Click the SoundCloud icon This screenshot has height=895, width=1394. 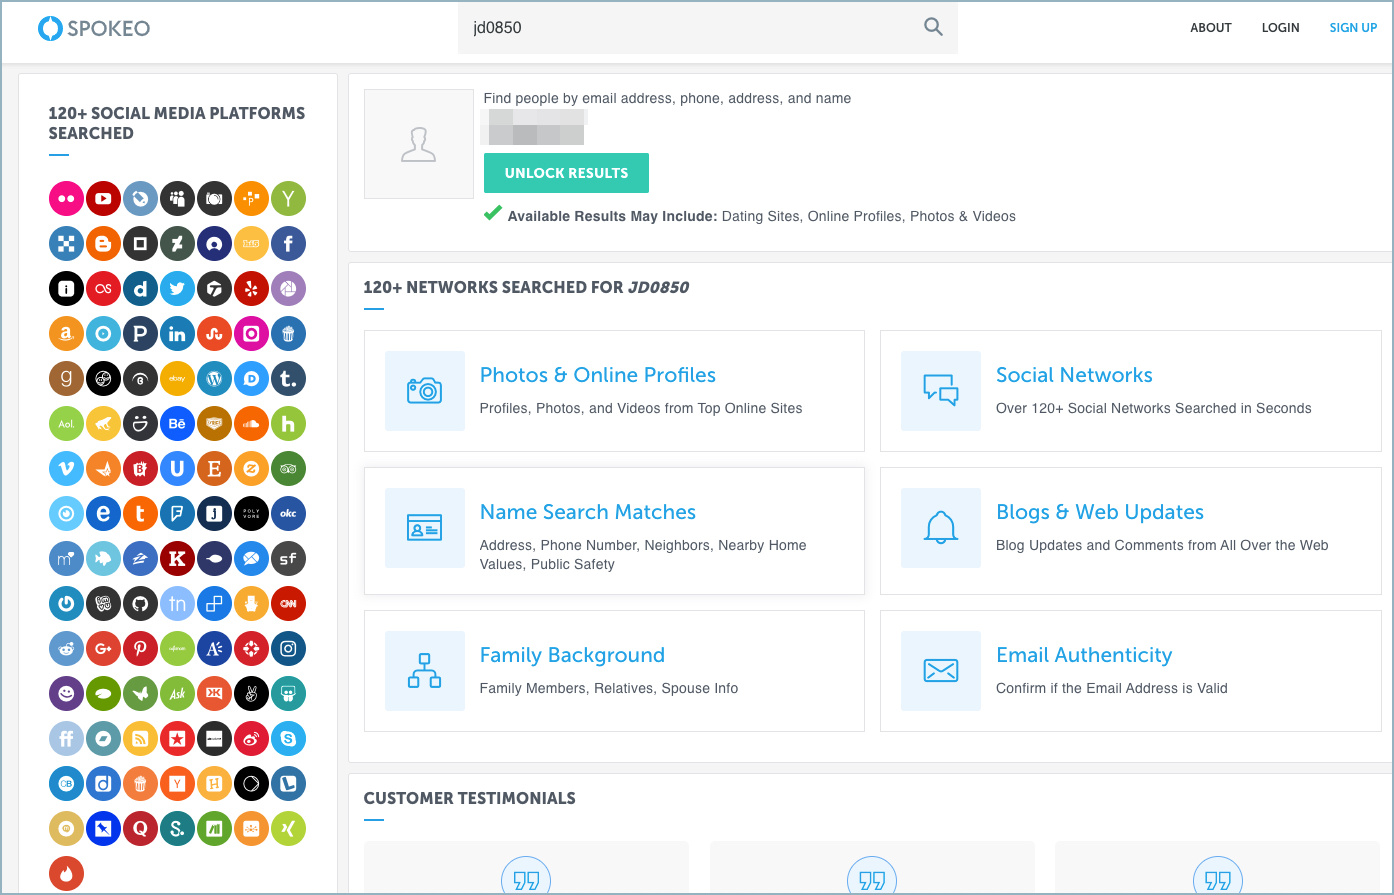tap(251, 424)
